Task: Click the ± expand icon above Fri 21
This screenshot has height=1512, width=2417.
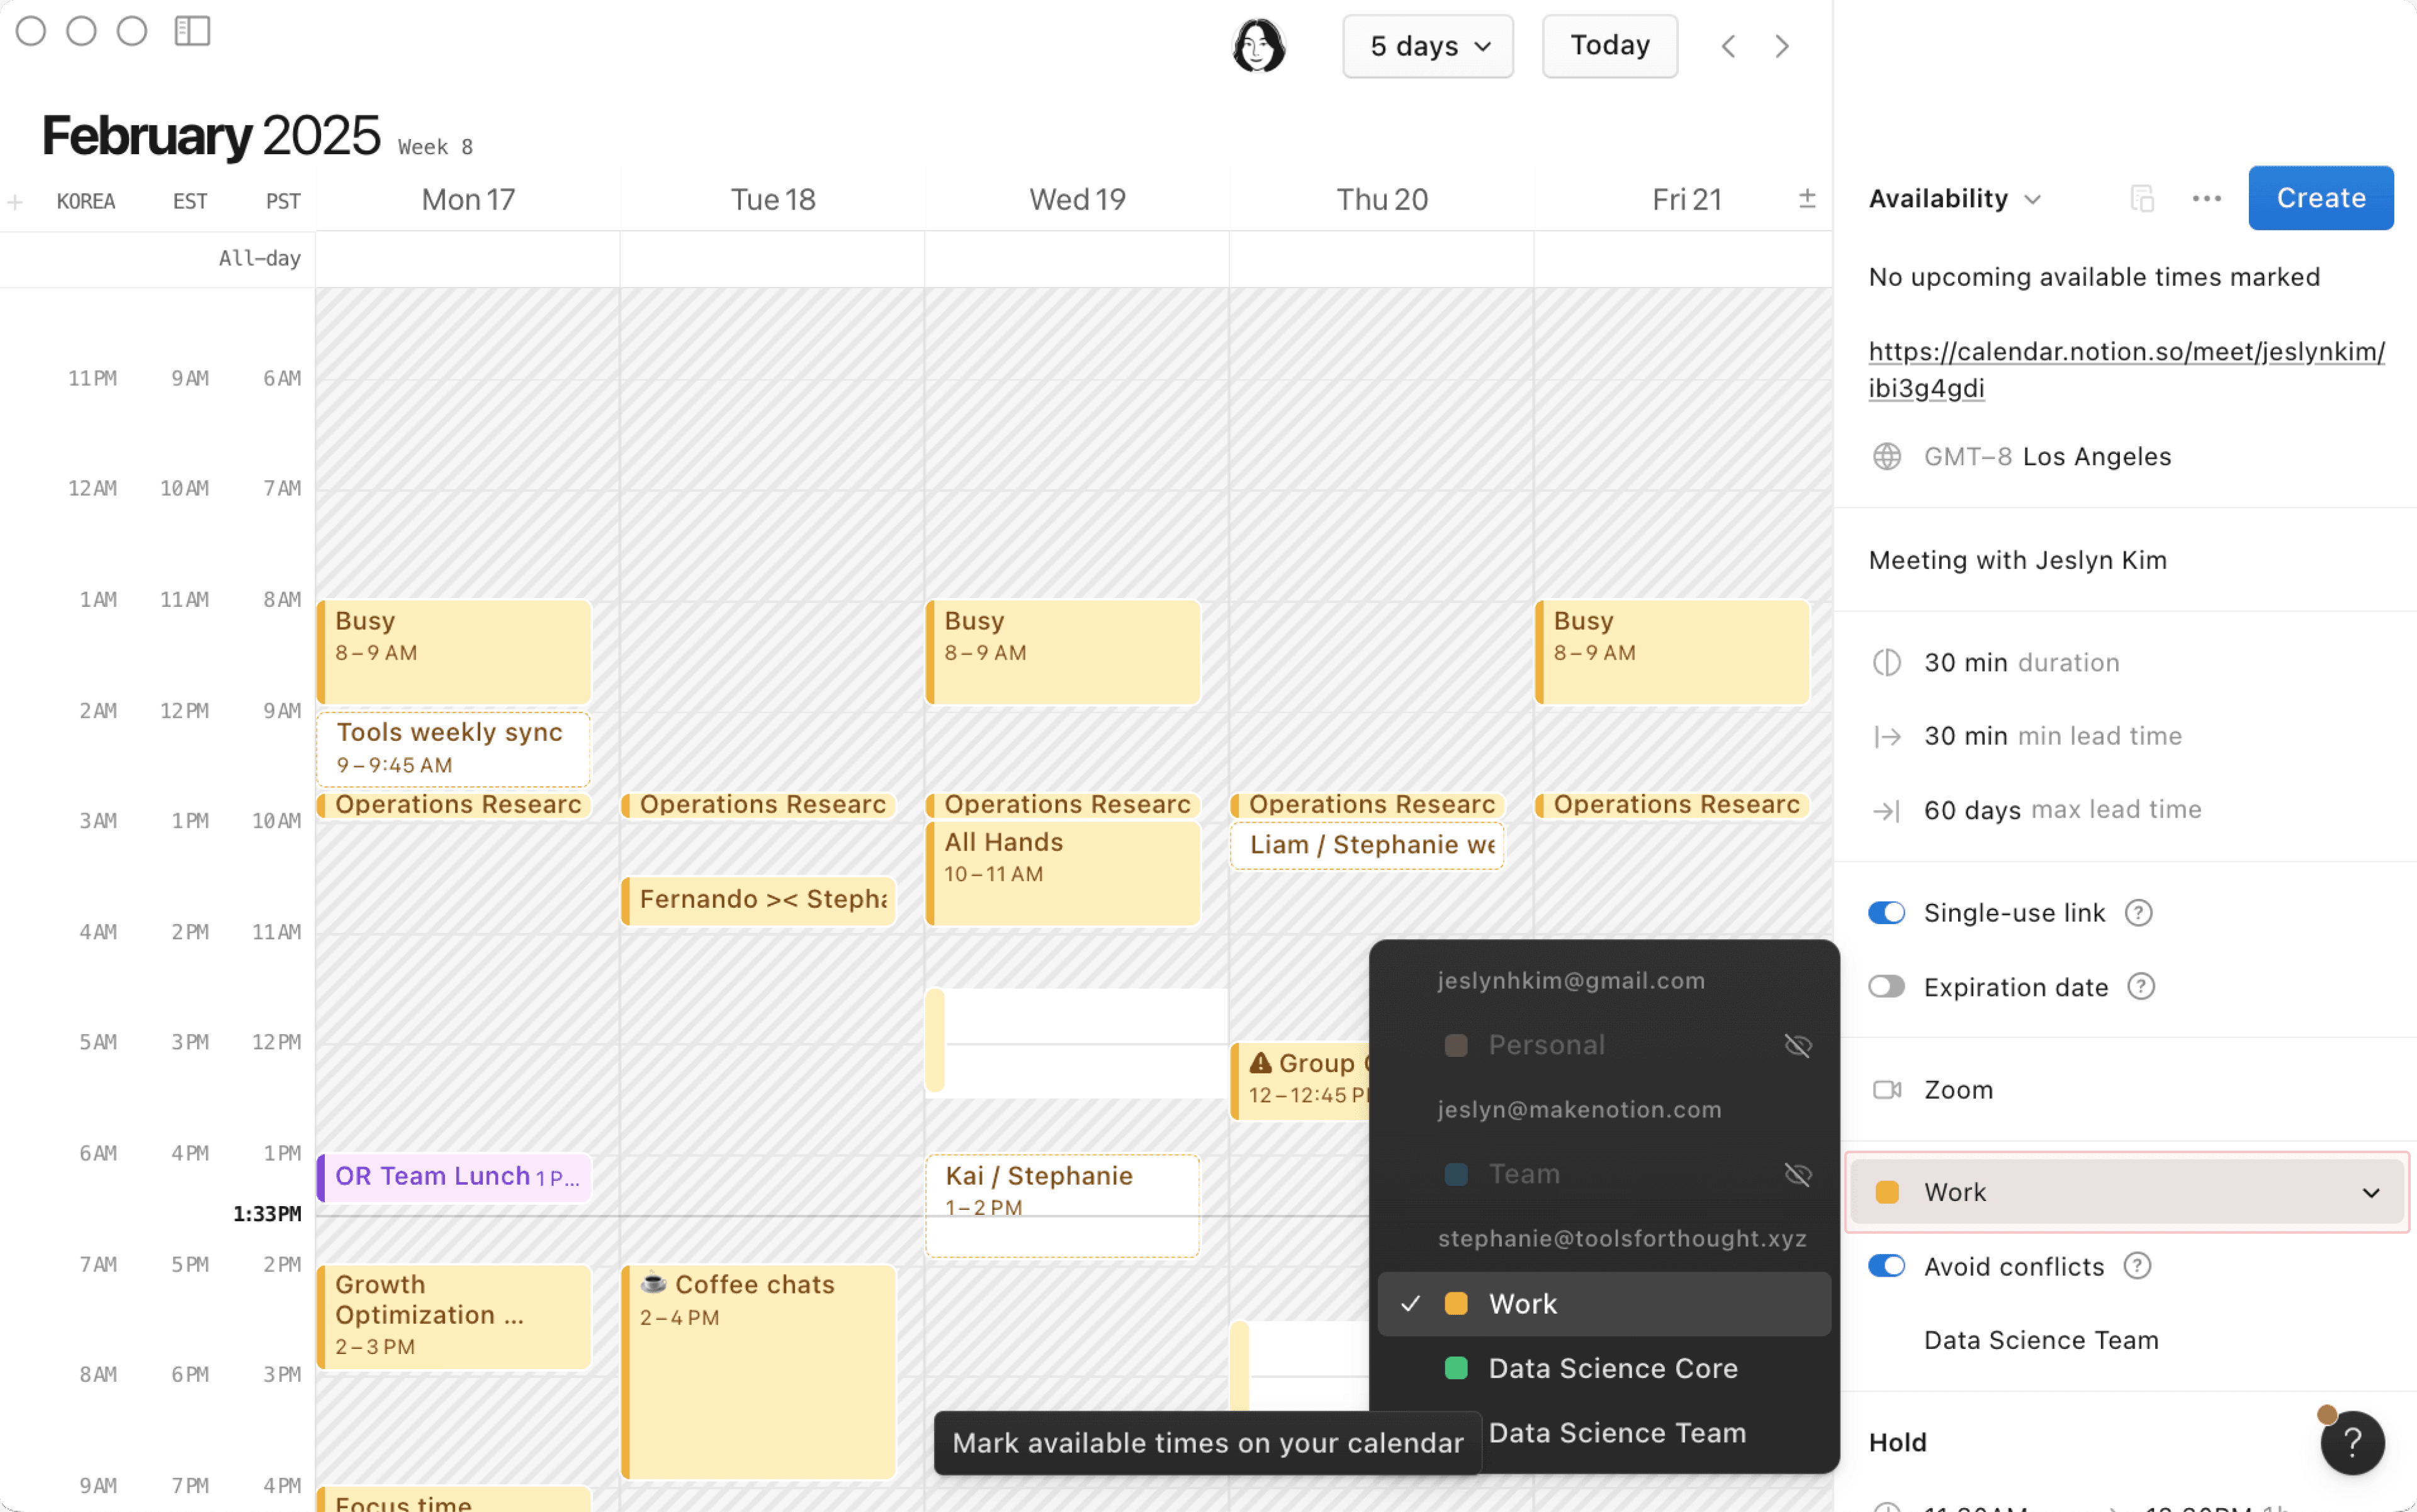Action: point(1808,198)
